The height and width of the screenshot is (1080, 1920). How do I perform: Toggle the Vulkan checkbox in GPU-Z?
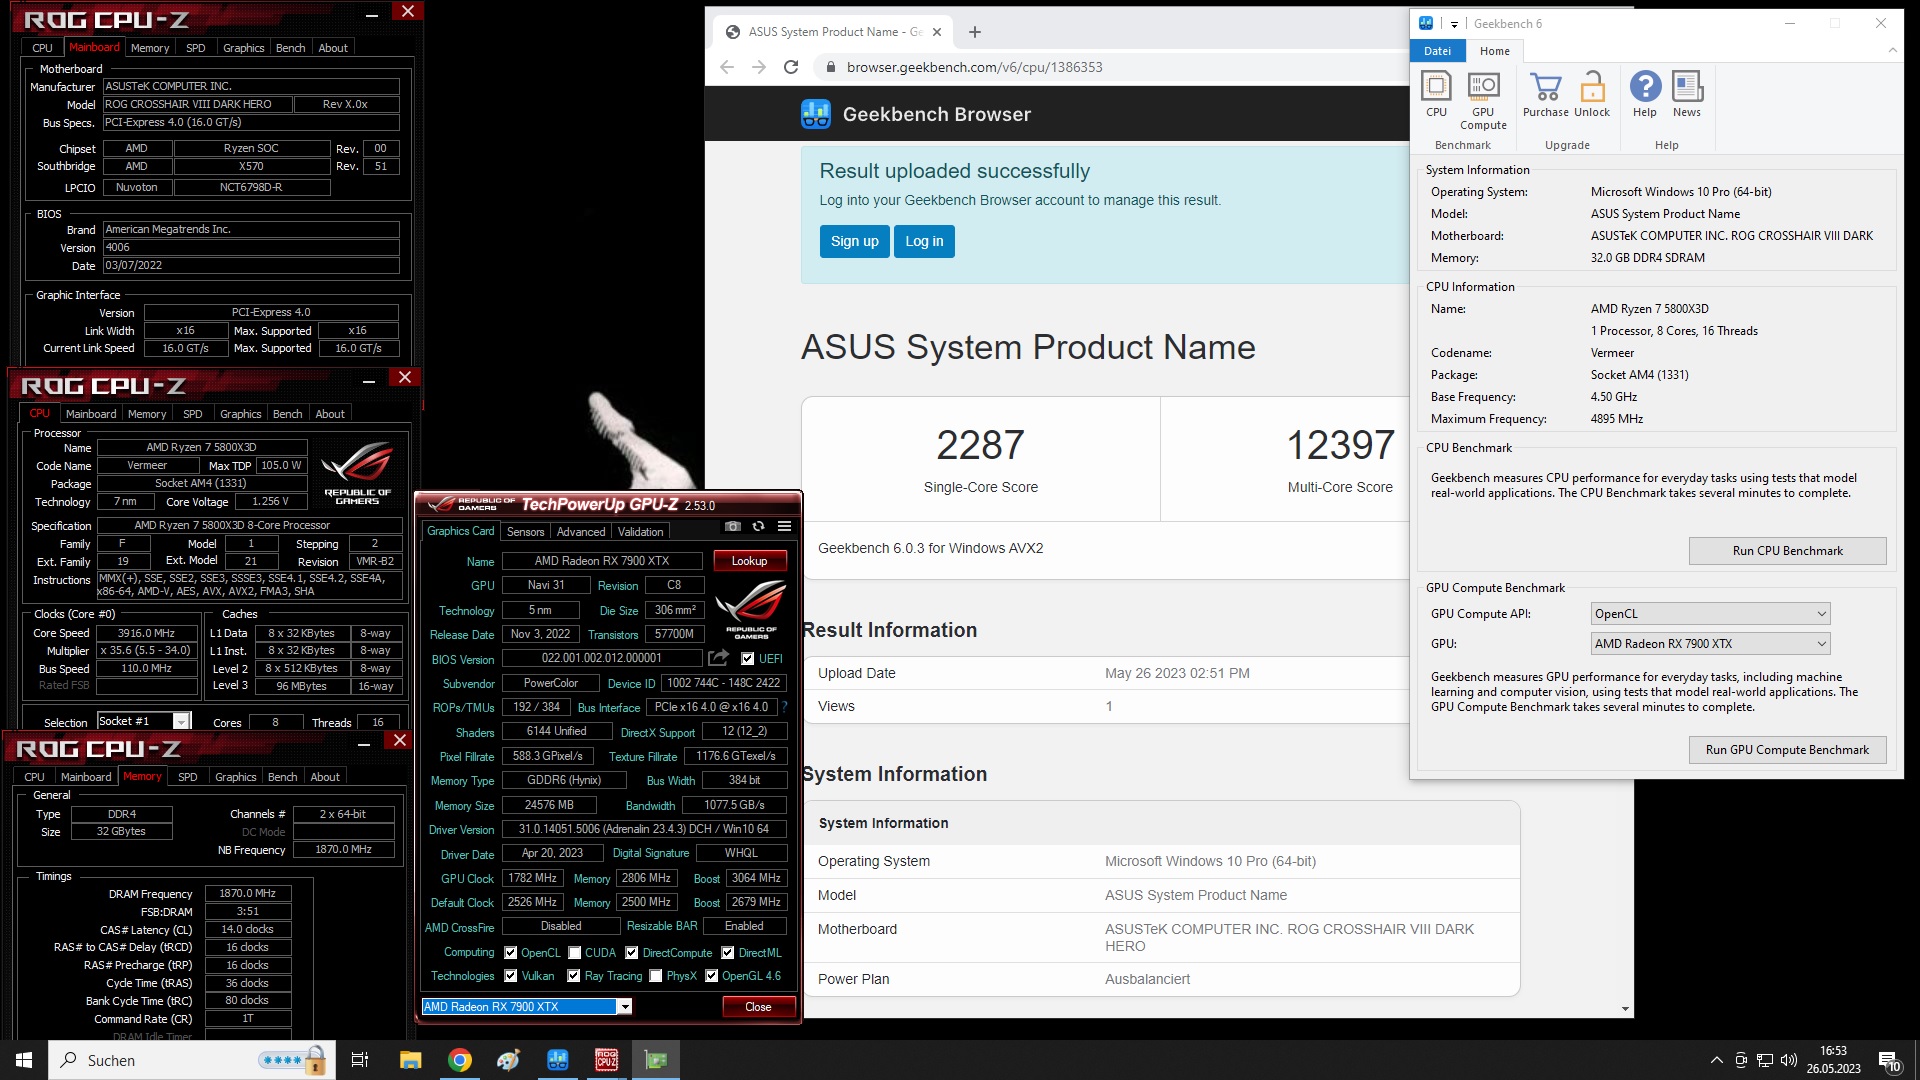pyautogui.click(x=510, y=976)
